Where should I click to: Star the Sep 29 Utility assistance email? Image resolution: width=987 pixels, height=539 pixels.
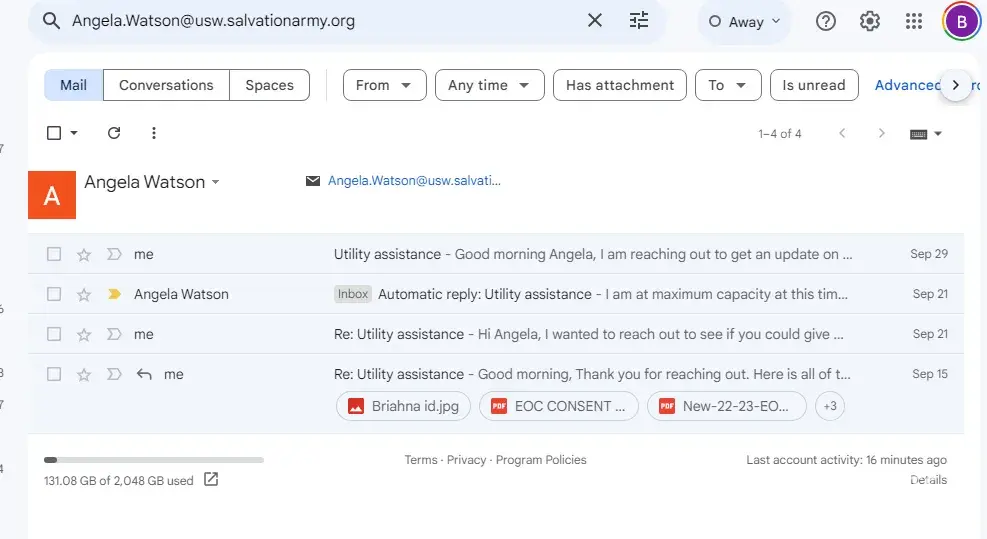click(84, 255)
